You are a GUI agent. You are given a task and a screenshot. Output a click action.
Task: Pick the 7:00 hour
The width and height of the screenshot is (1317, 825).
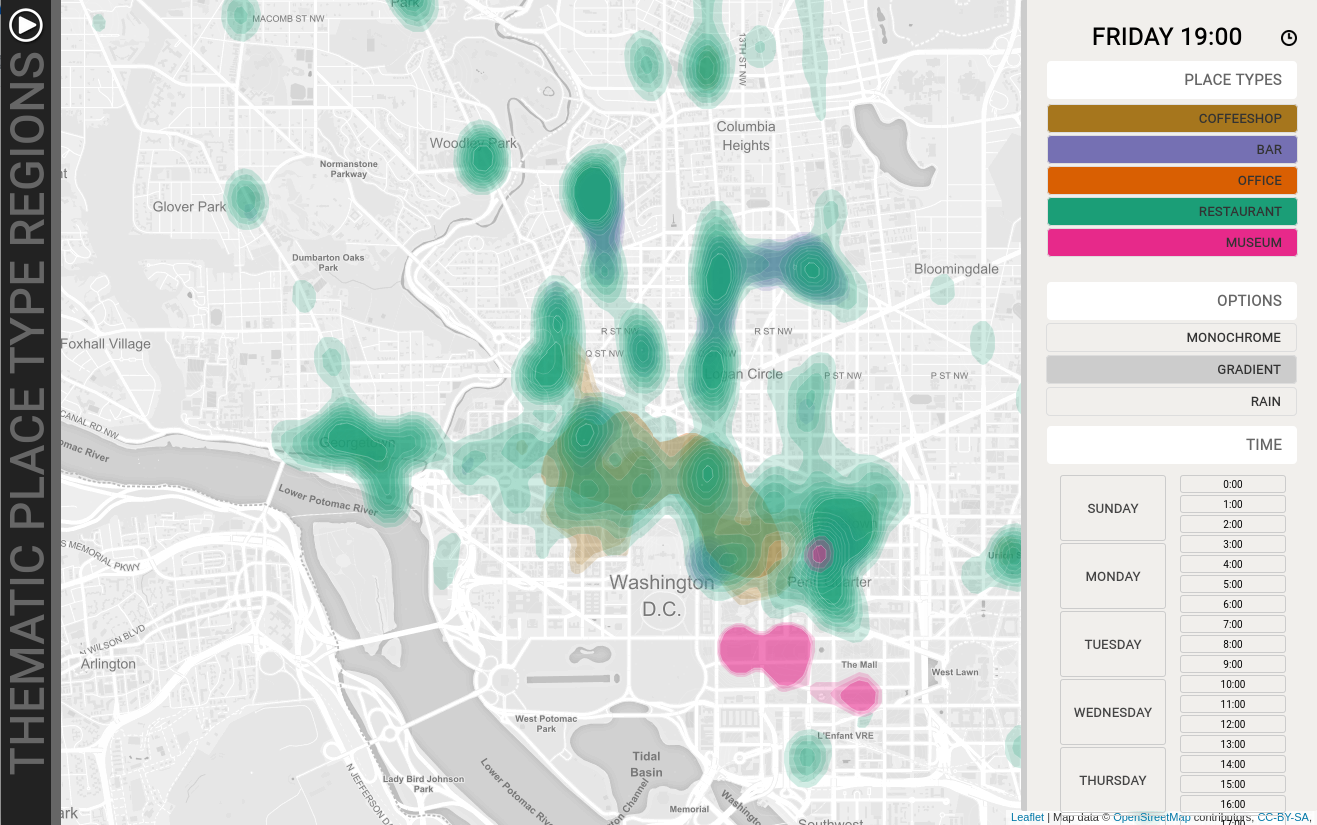point(1233,624)
